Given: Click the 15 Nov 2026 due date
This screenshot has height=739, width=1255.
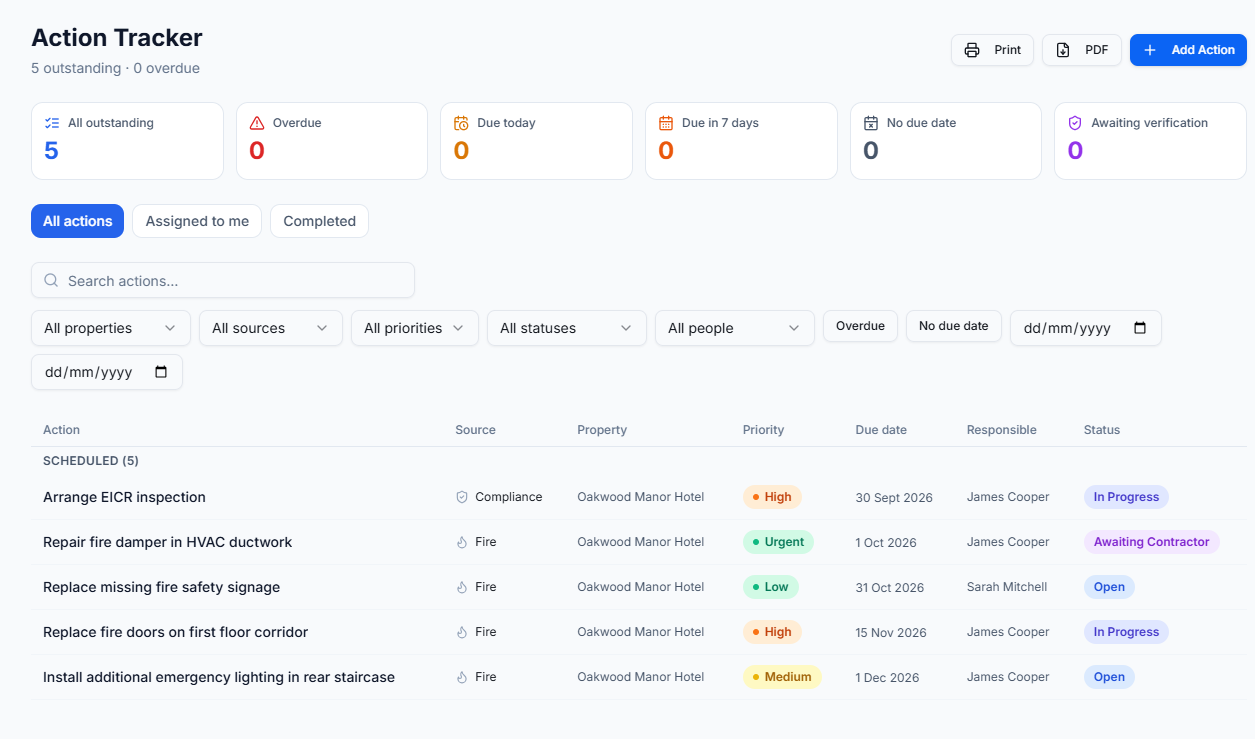Looking at the screenshot, I should 891,633.
